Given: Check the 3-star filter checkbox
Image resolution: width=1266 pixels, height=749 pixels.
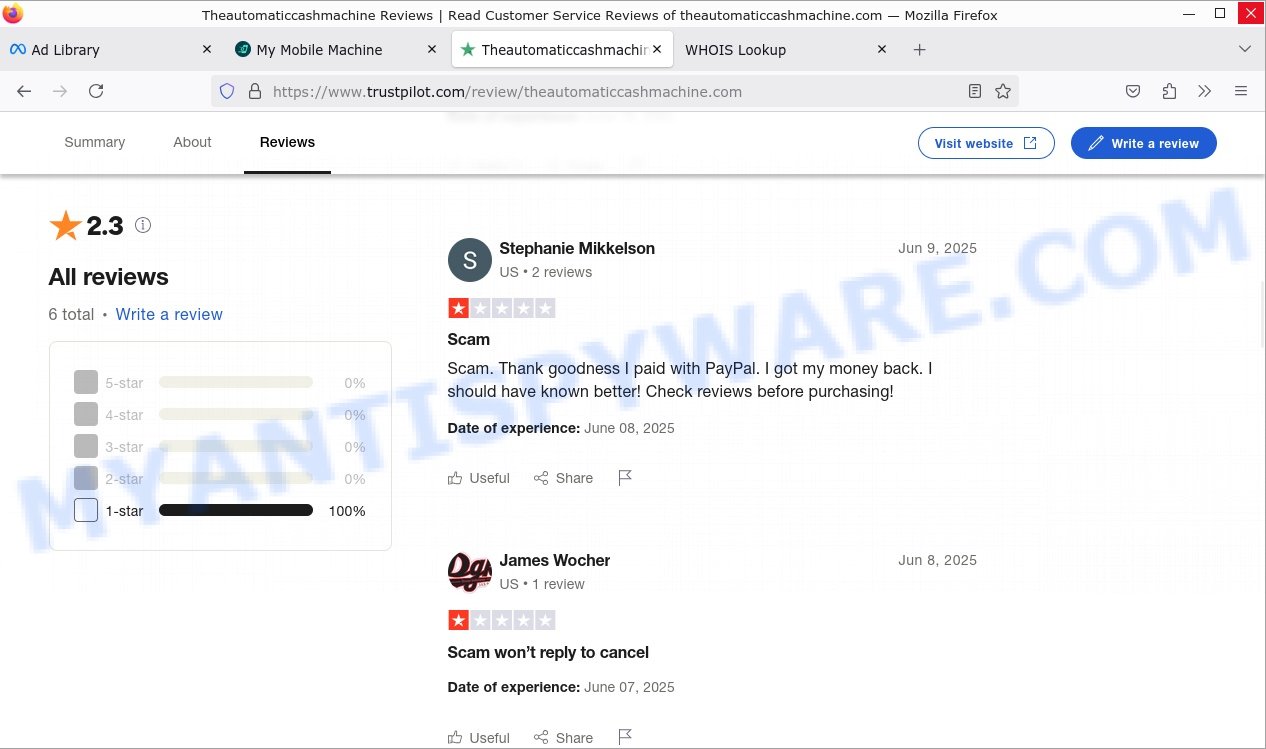Looking at the screenshot, I should [86, 446].
